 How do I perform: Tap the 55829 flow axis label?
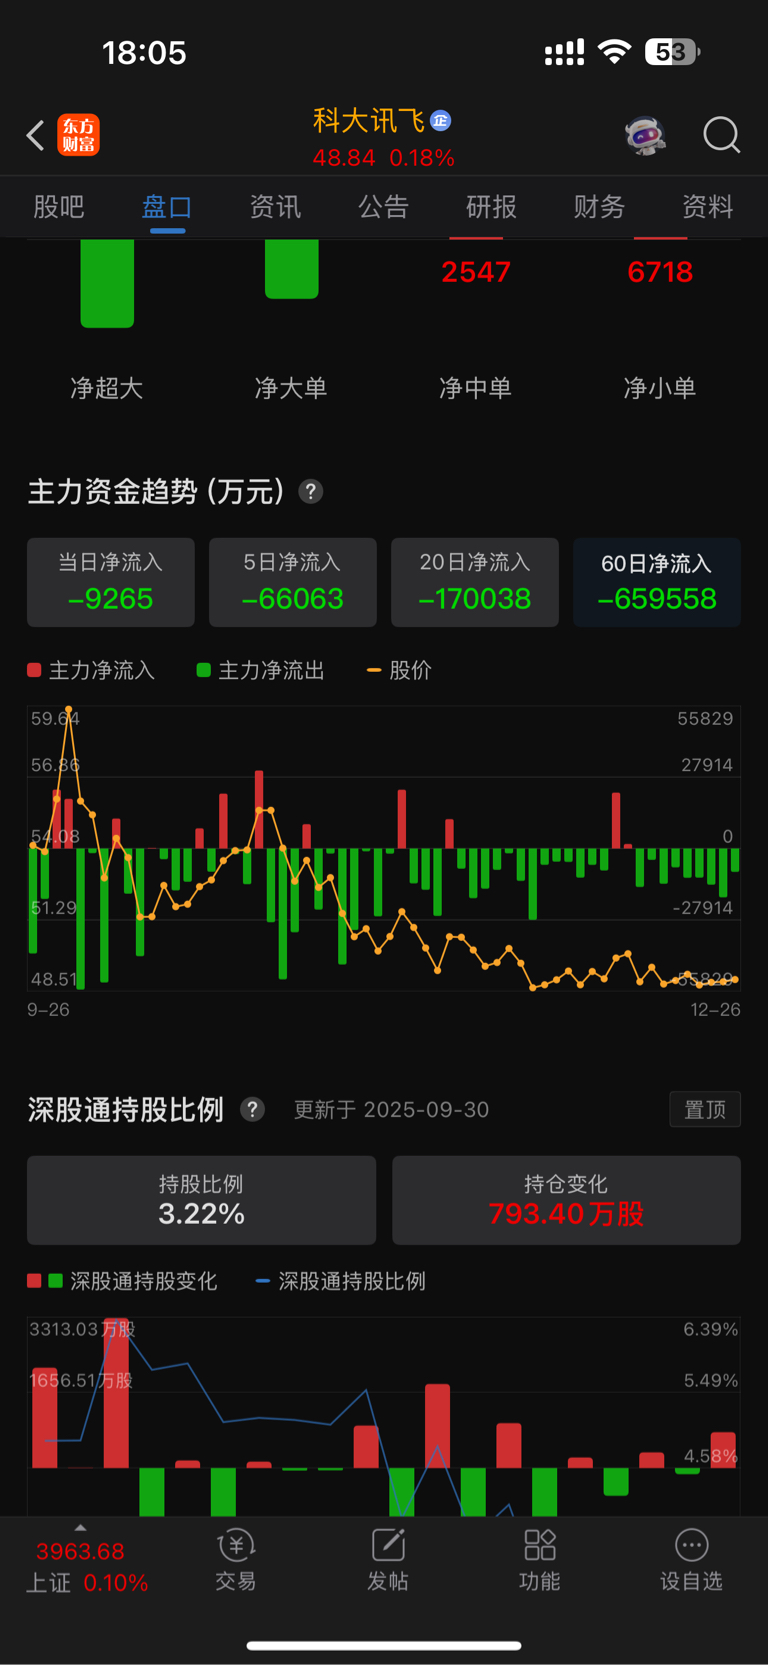(x=705, y=718)
